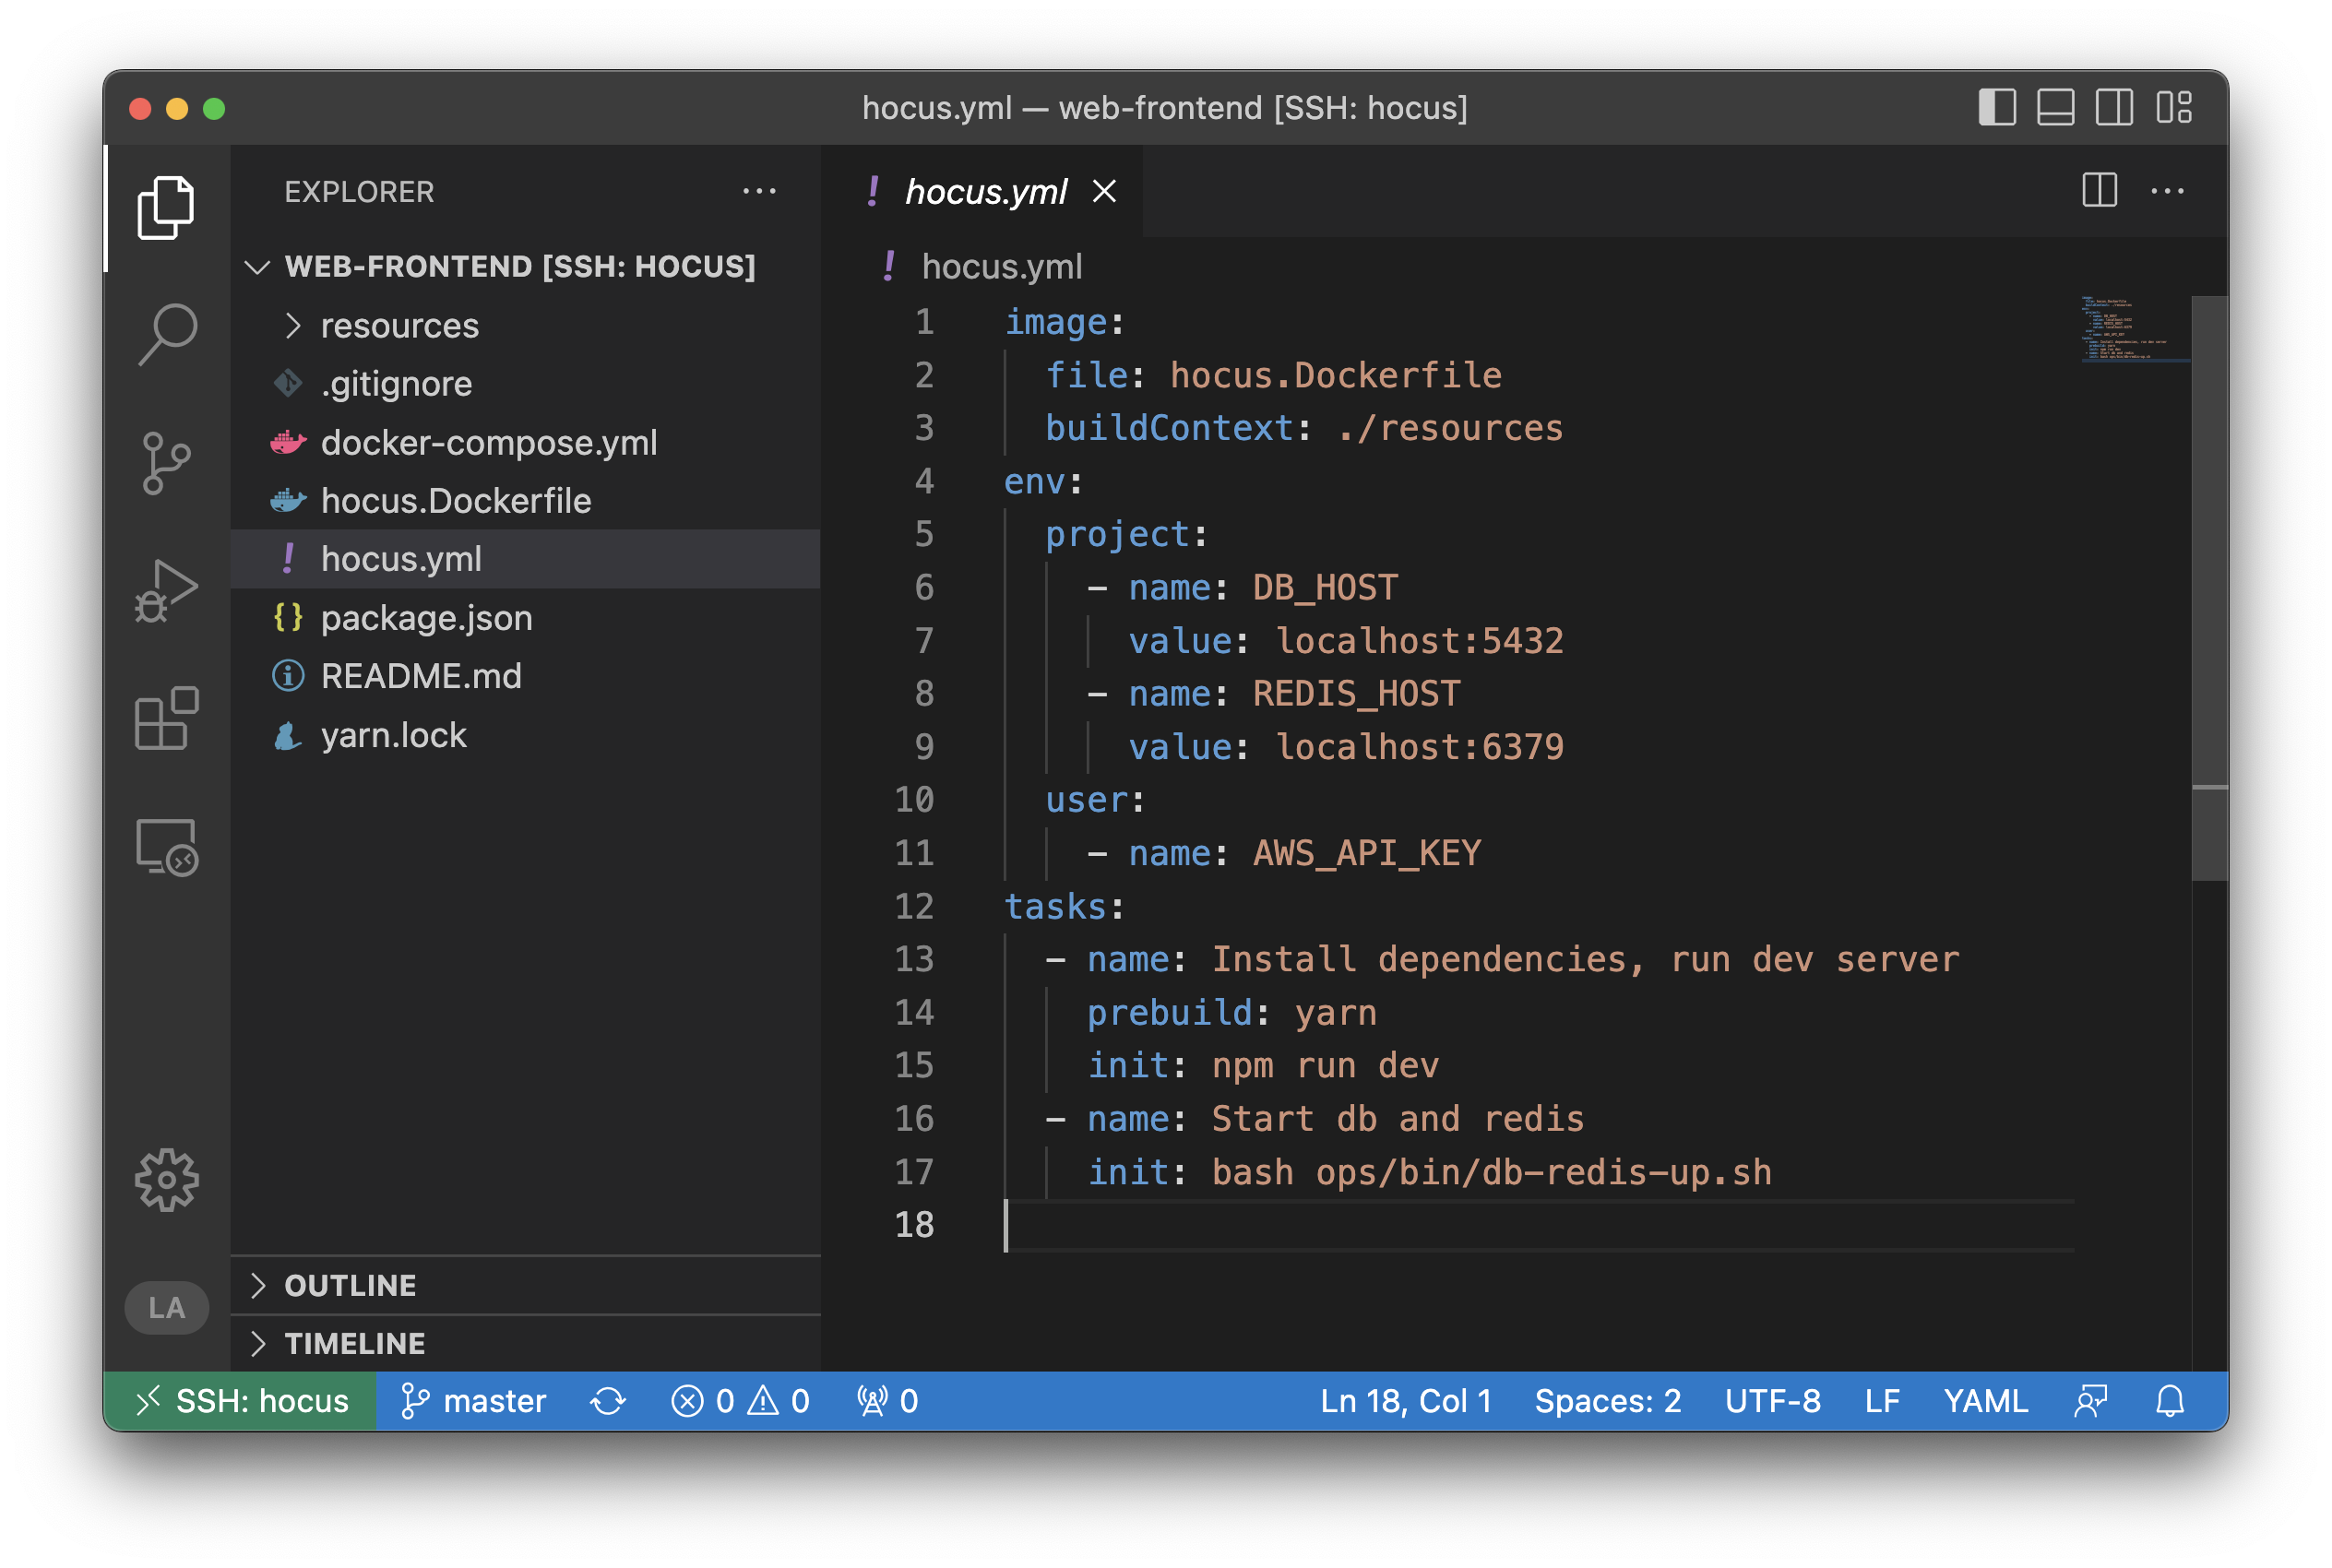Select the hocus.yml editor tab
This screenshot has width=2332, height=1568.
click(985, 191)
